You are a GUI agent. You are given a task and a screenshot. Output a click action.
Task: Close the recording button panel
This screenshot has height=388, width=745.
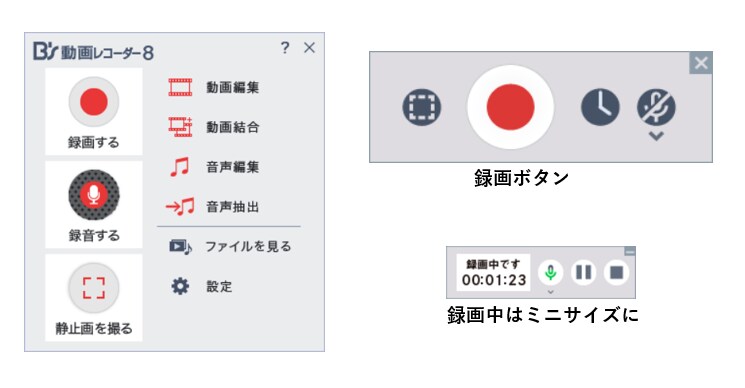click(701, 63)
